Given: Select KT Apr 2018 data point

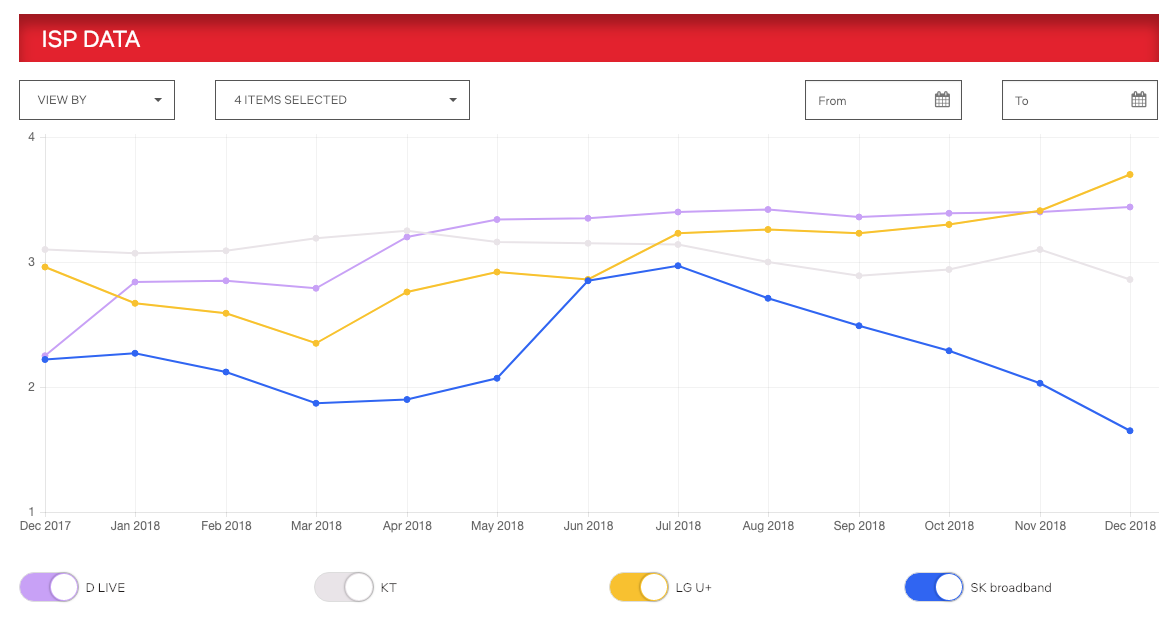Looking at the screenshot, I should [407, 231].
